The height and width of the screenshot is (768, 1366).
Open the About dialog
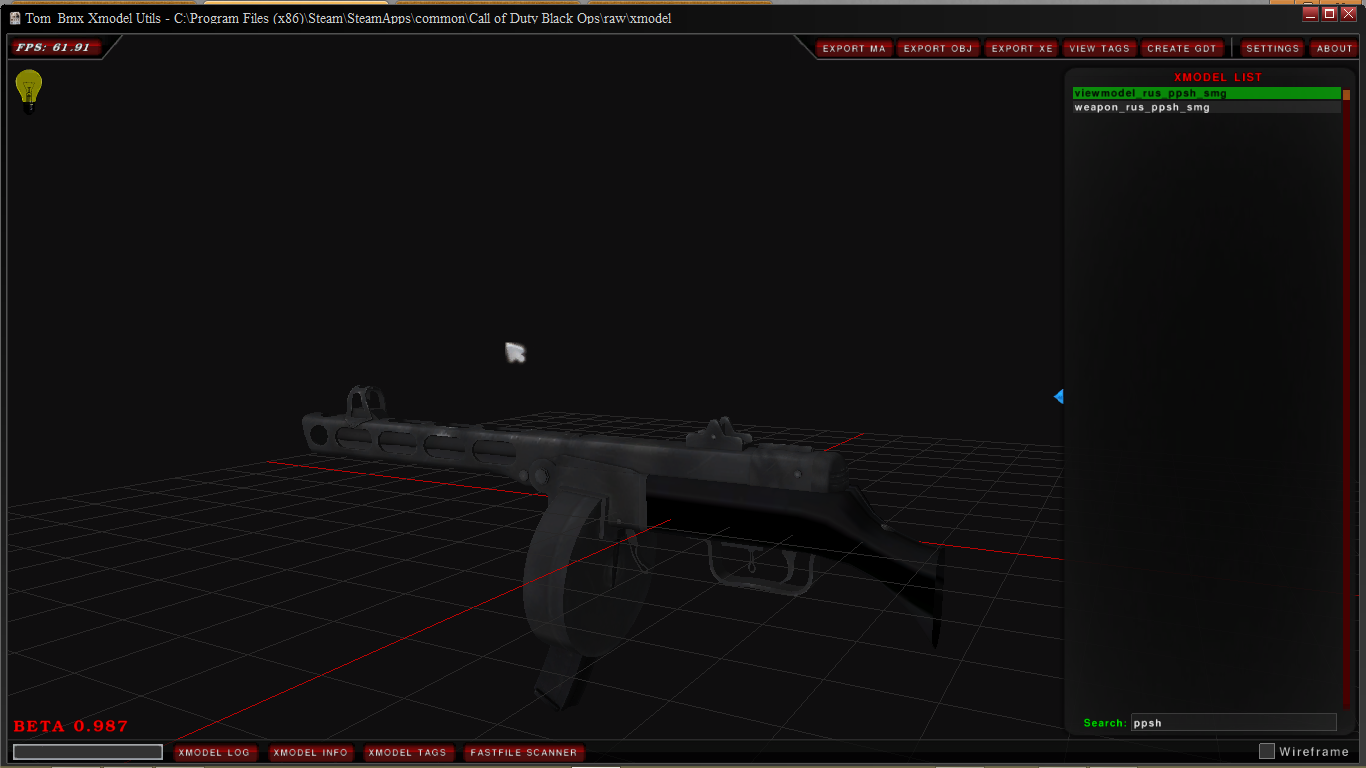(x=1334, y=48)
